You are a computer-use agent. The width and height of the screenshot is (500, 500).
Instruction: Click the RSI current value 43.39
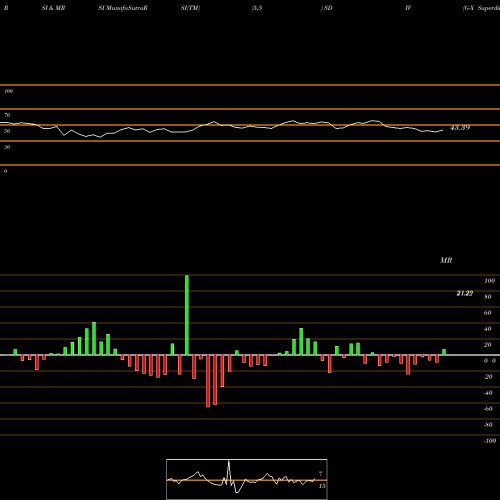pyautogui.click(x=460, y=127)
